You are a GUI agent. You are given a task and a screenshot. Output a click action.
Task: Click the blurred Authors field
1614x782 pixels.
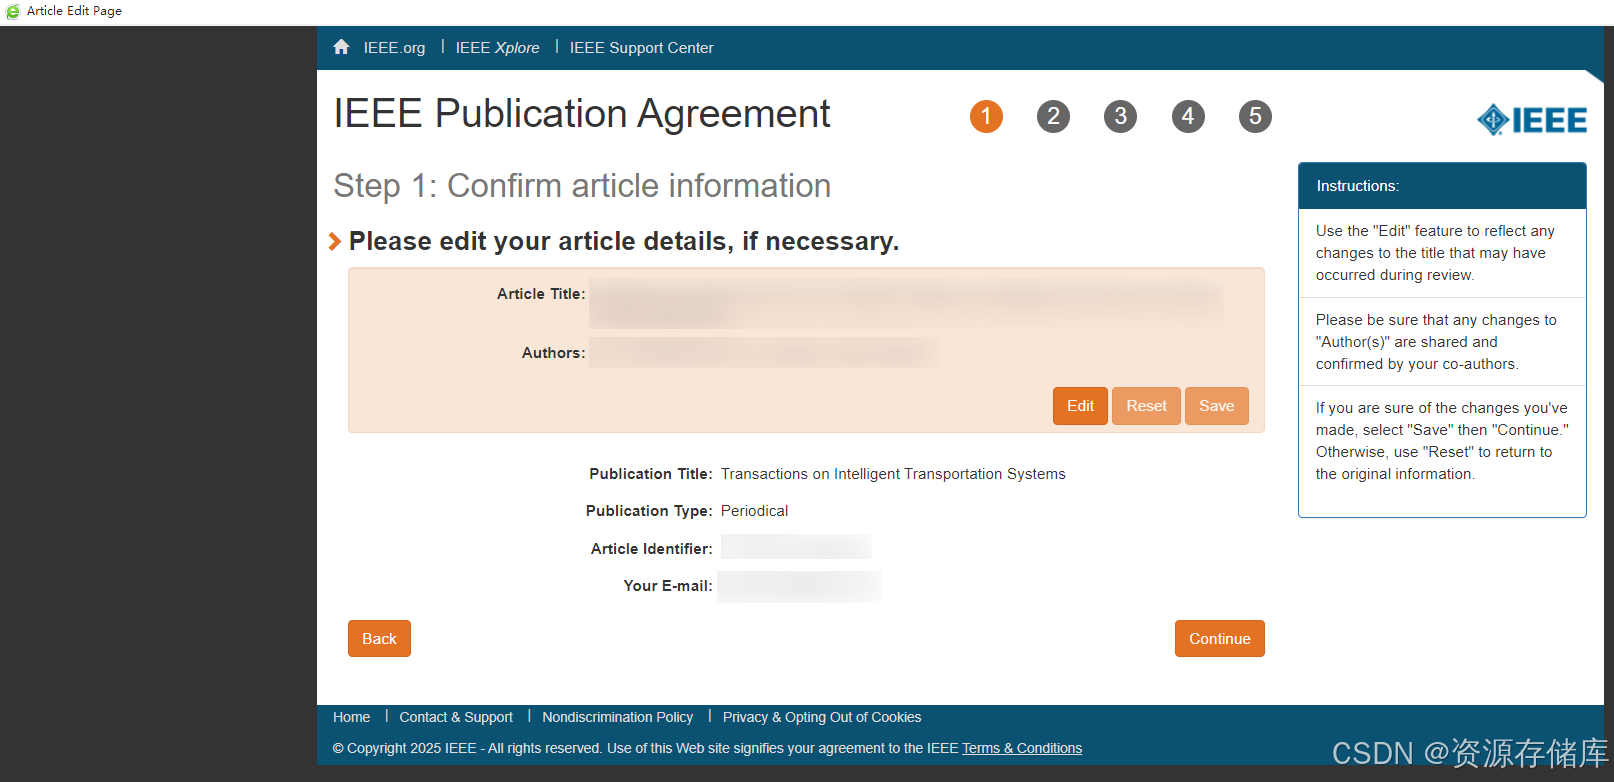(764, 352)
